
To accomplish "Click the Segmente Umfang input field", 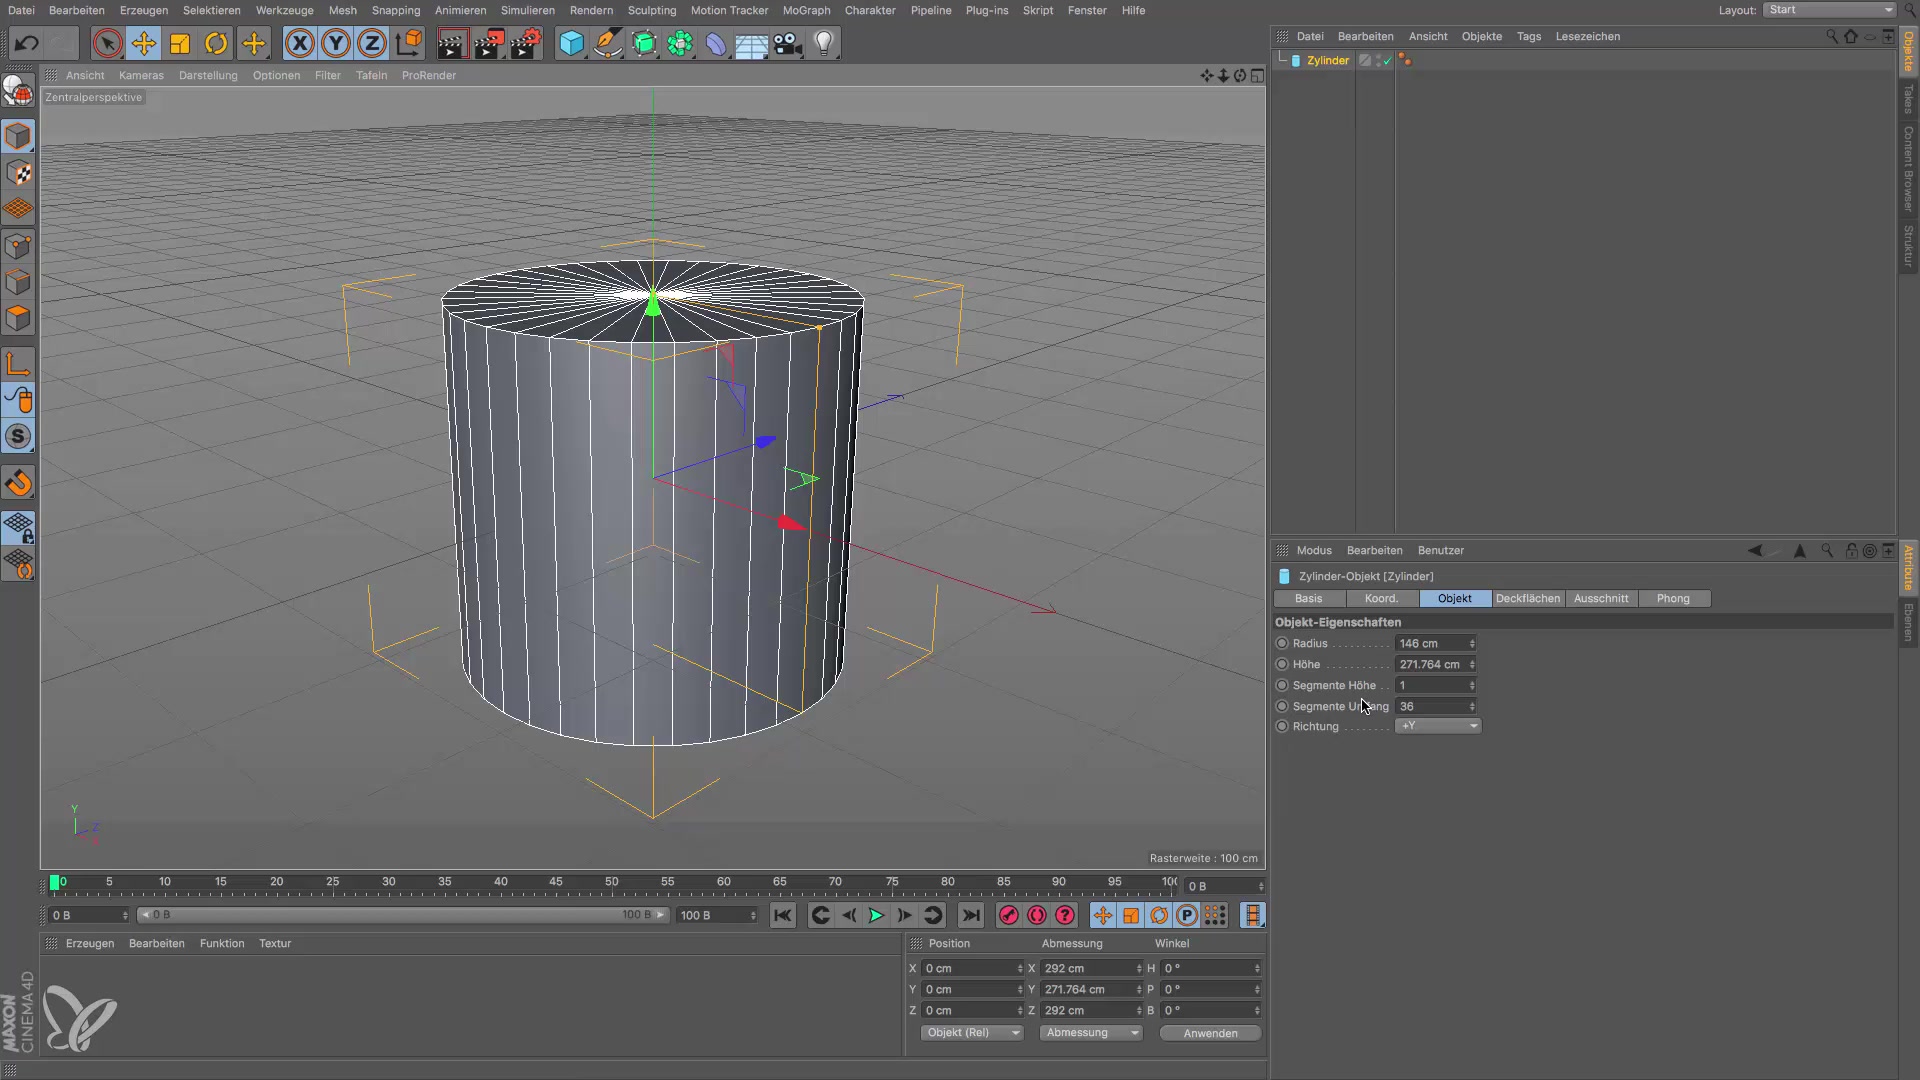I will pyautogui.click(x=1431, y=706).
